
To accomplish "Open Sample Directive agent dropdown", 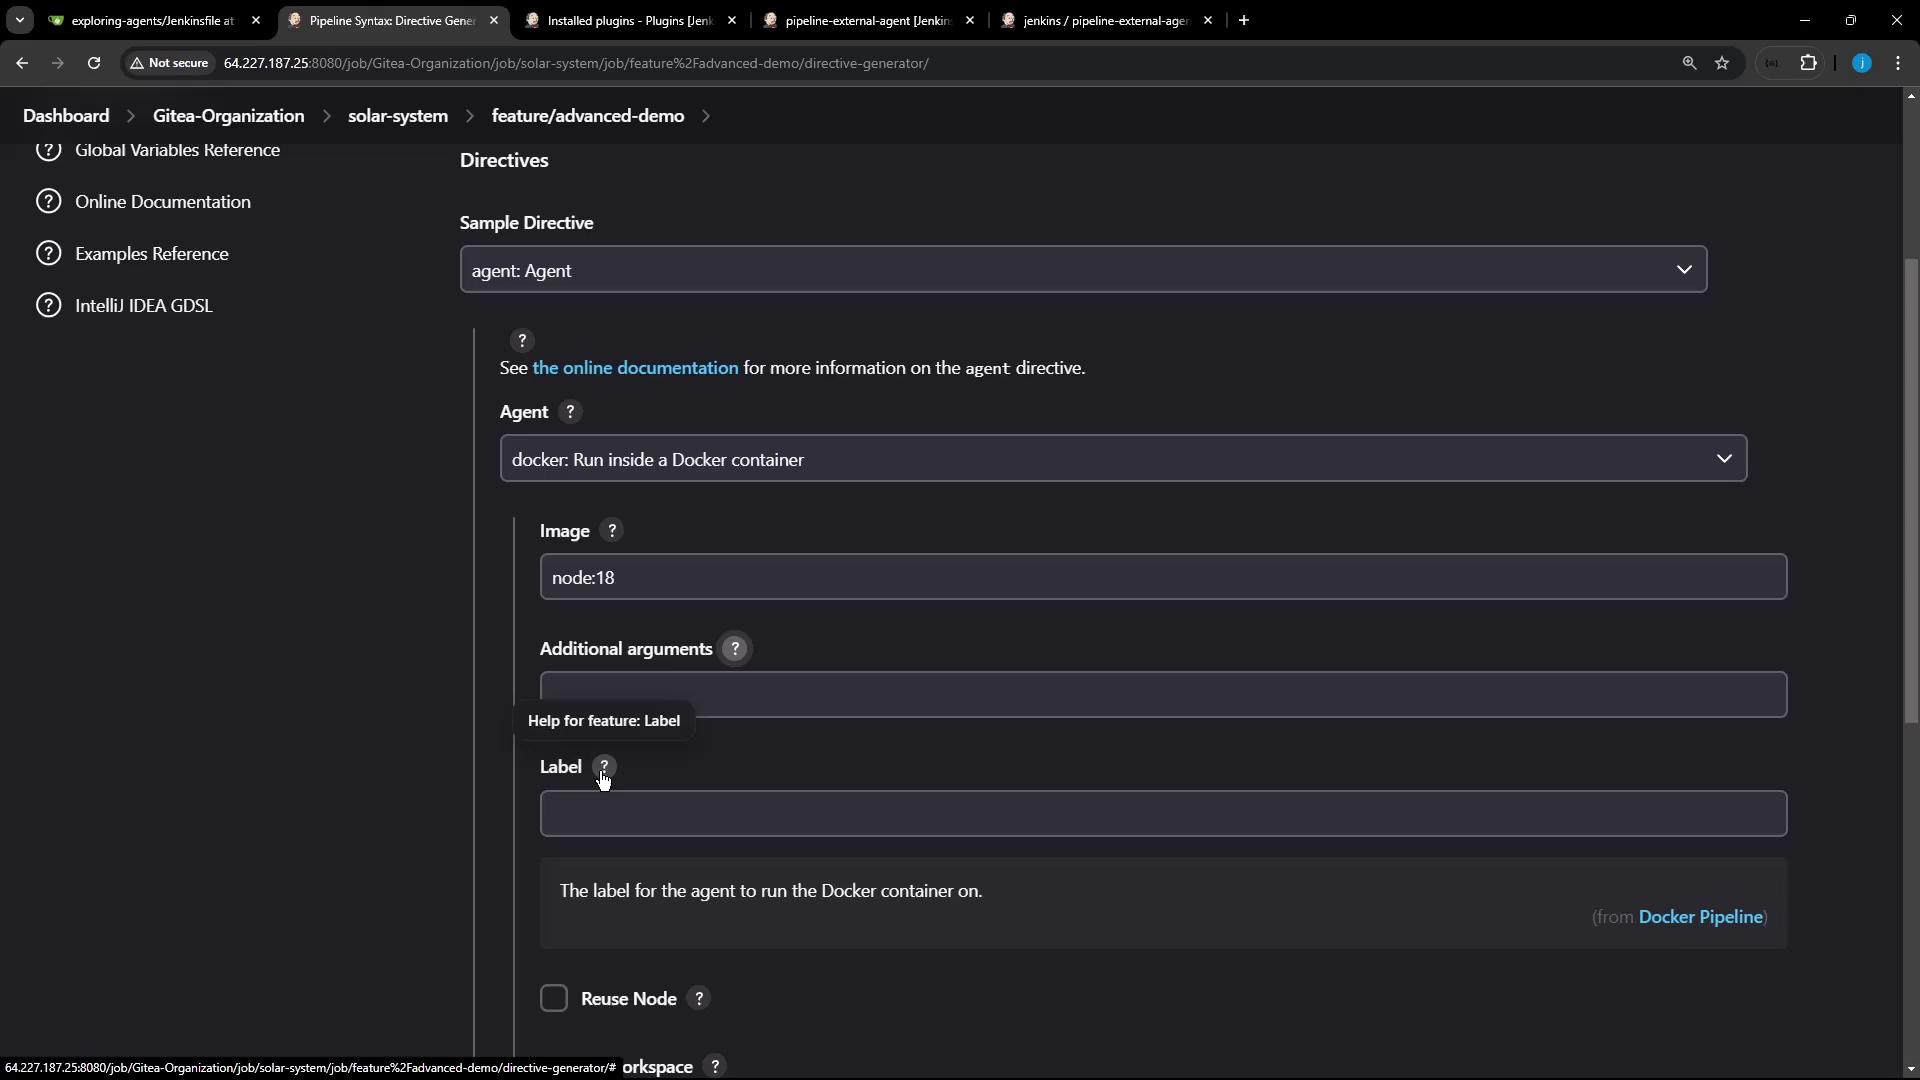I will click(x=1083, y=270).
